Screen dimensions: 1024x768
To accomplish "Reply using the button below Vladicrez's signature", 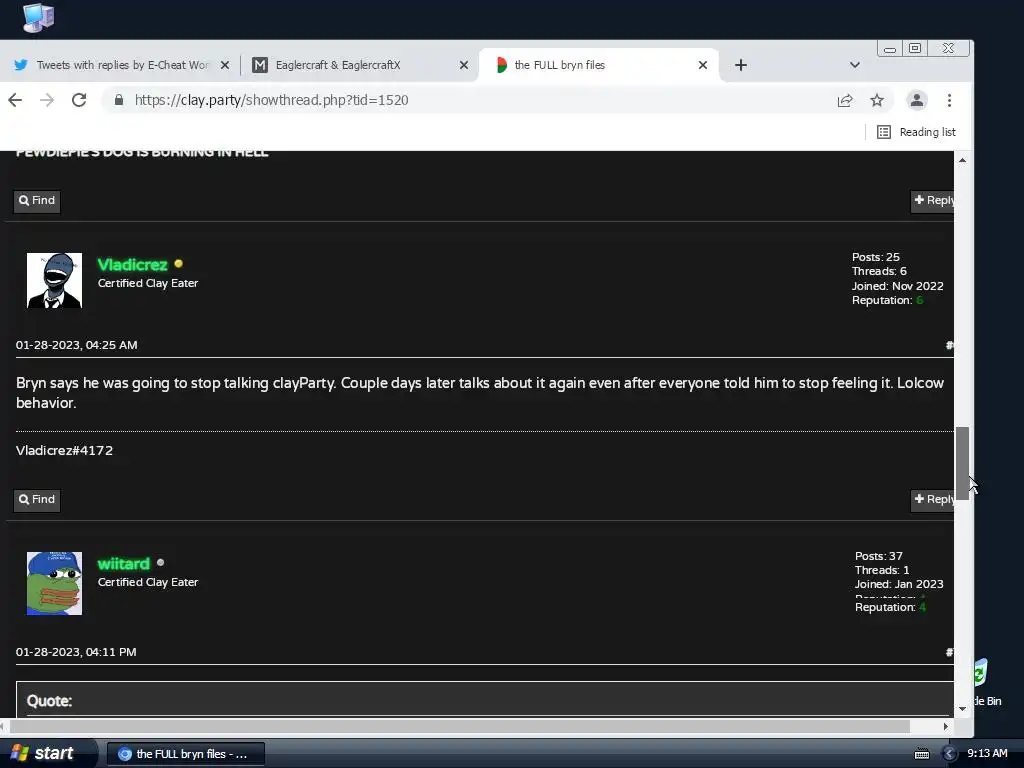I will click(x=933, y=500).
